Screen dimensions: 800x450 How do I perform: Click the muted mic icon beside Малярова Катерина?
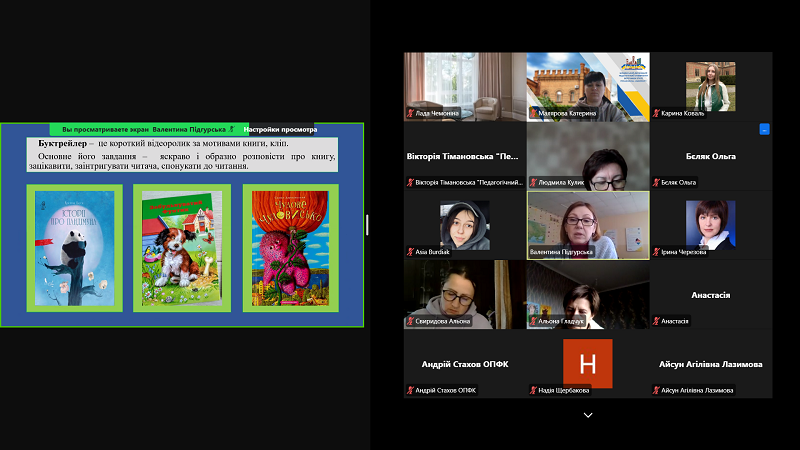tap(534, 114)
